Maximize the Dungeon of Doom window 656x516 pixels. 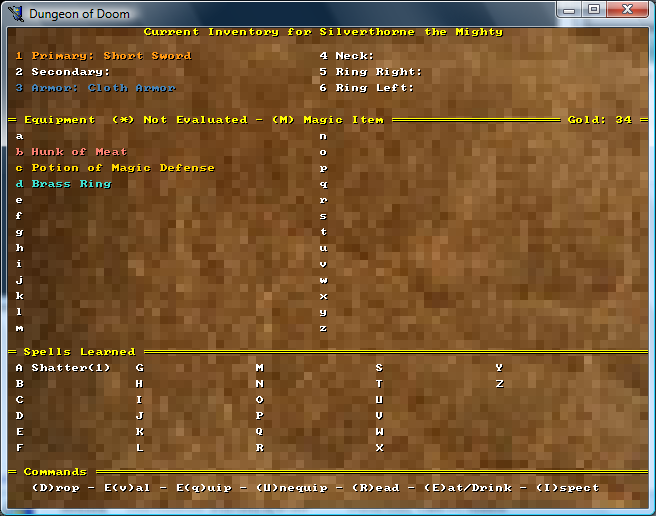pyautogui.click(x=594, y=10)
